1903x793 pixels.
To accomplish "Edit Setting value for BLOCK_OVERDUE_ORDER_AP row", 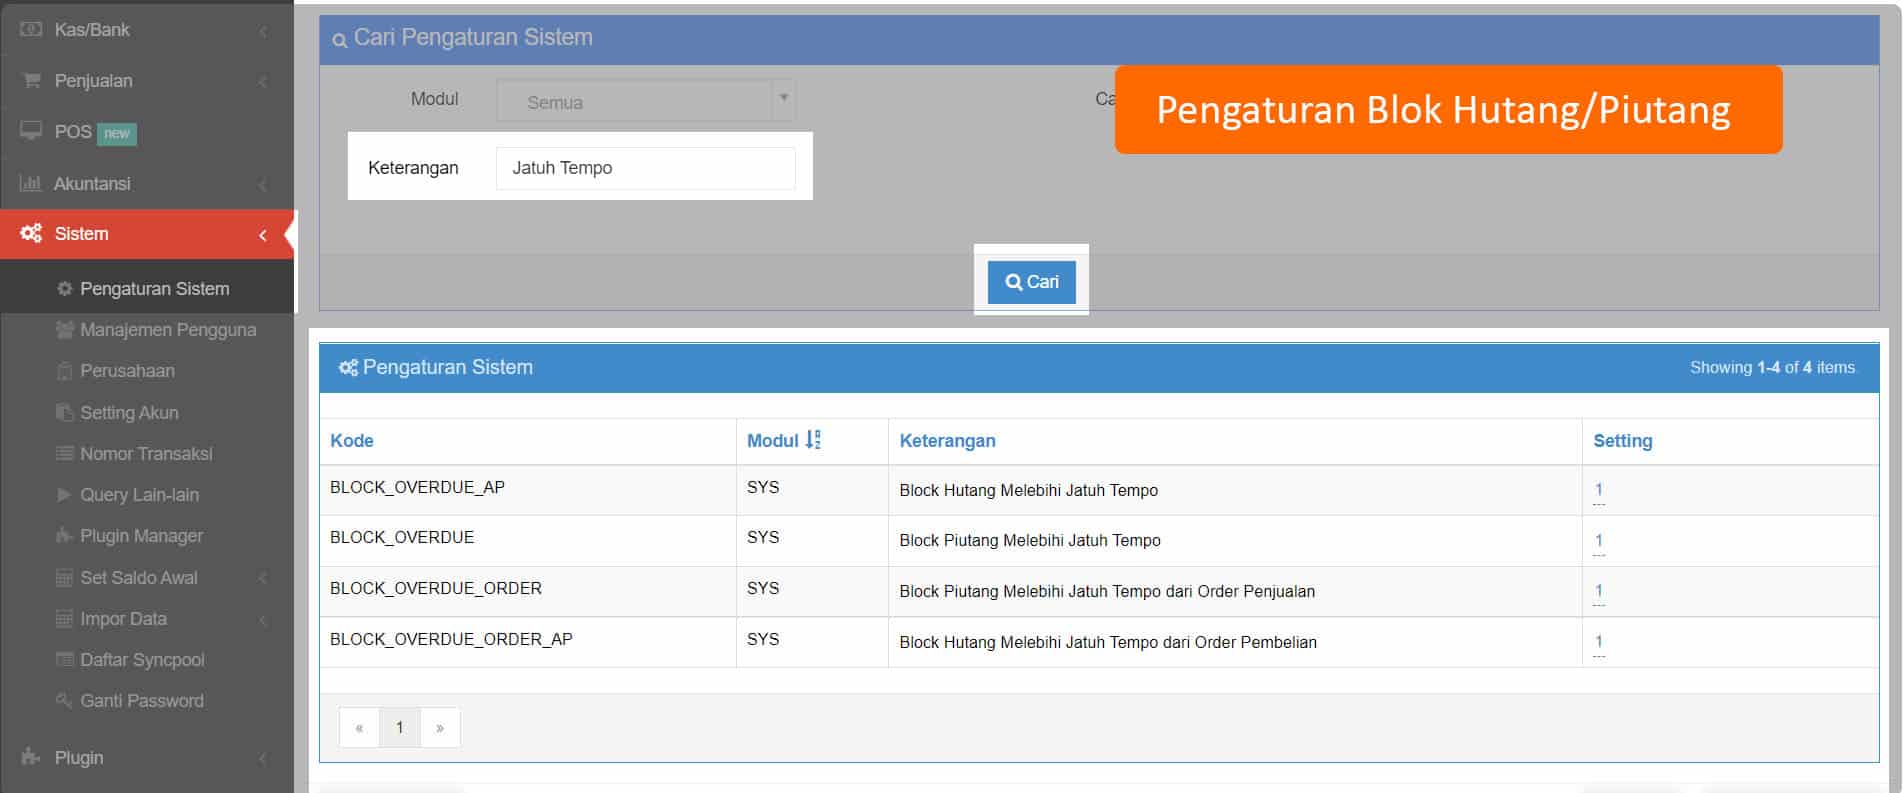I will click(x=1598, y=642).
